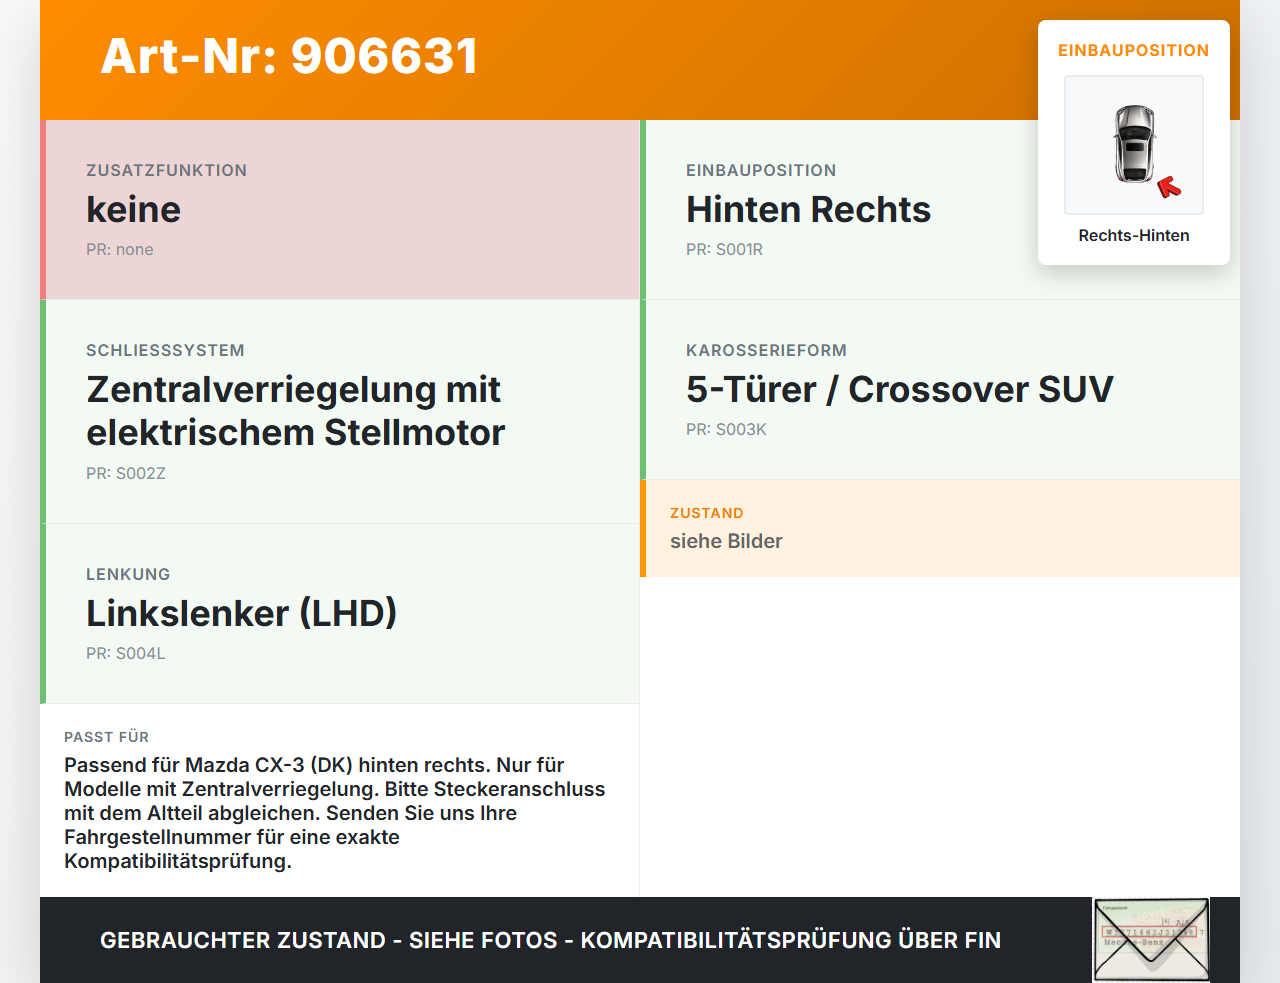Click the ZUSTAND label

[707, 513]
